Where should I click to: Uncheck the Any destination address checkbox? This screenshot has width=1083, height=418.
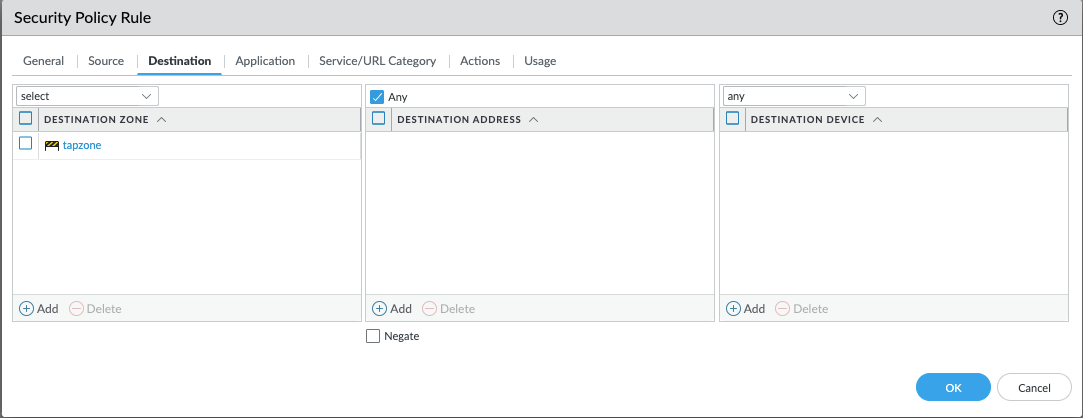pyautogui.click(x=377, y=97)
